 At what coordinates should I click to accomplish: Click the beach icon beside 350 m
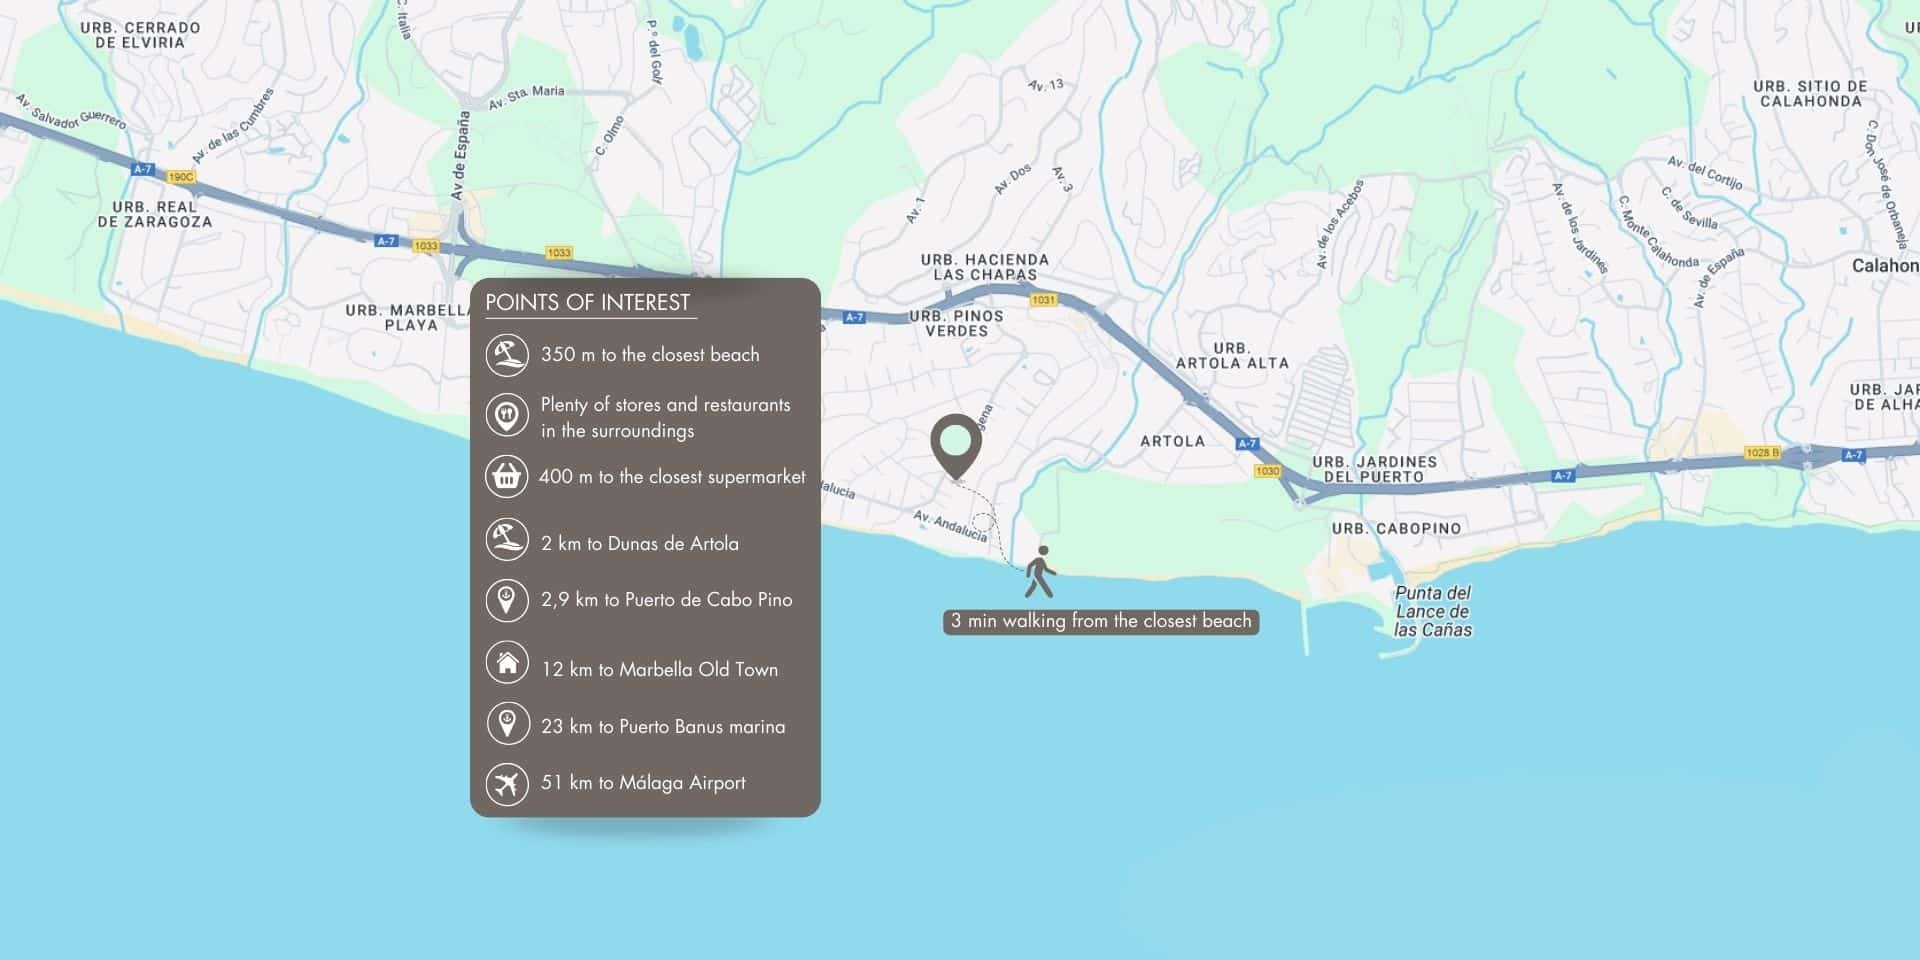coord(507,355)
